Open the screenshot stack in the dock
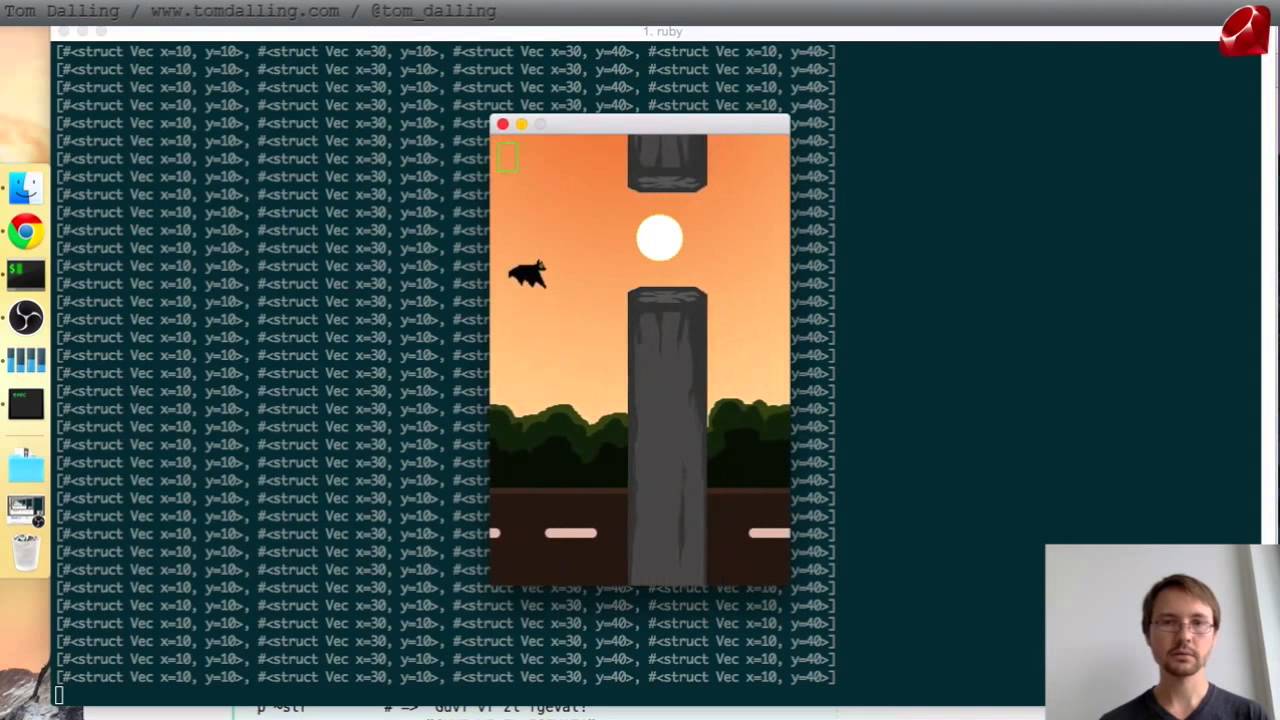Screen dimensions: 1280x720 coord(26,510)
